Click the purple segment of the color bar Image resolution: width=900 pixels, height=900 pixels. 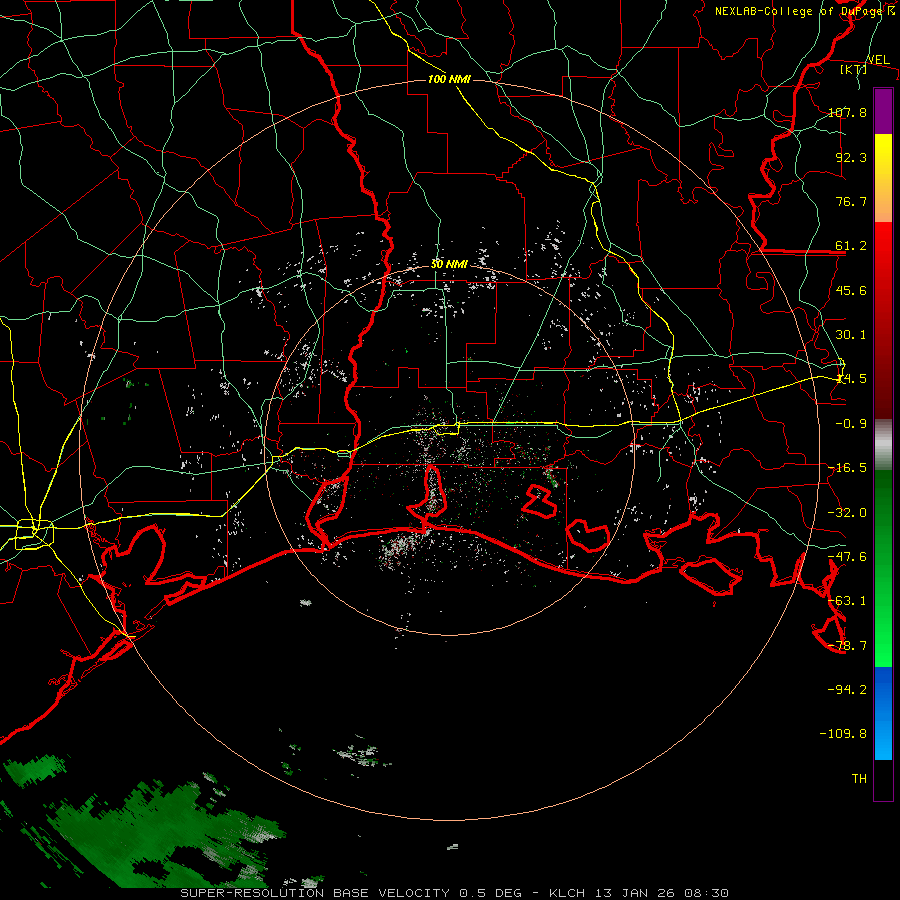(883, 111)
